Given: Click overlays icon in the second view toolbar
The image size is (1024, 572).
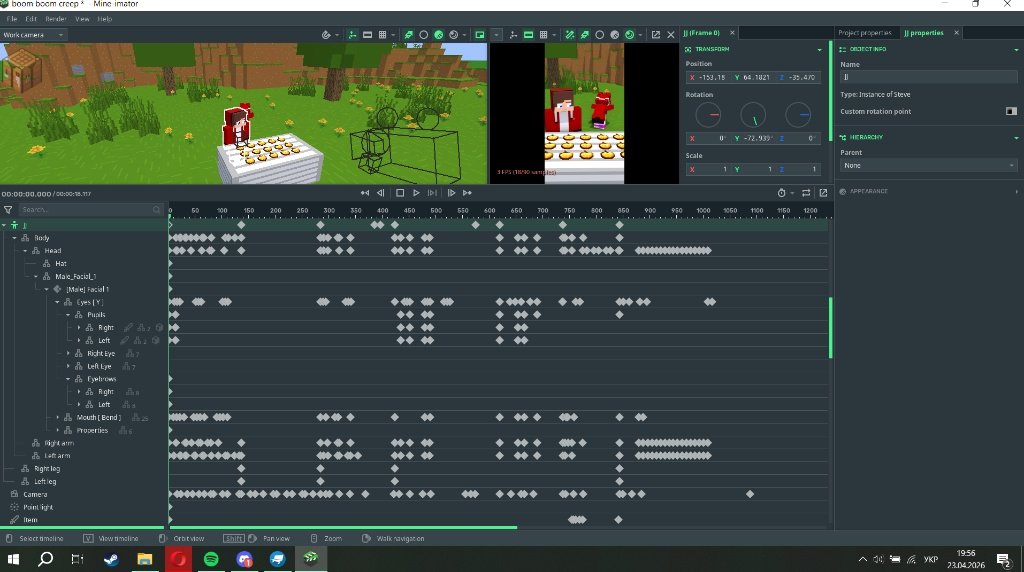Looking at the screenshot, I should click(x=513, y=35).
